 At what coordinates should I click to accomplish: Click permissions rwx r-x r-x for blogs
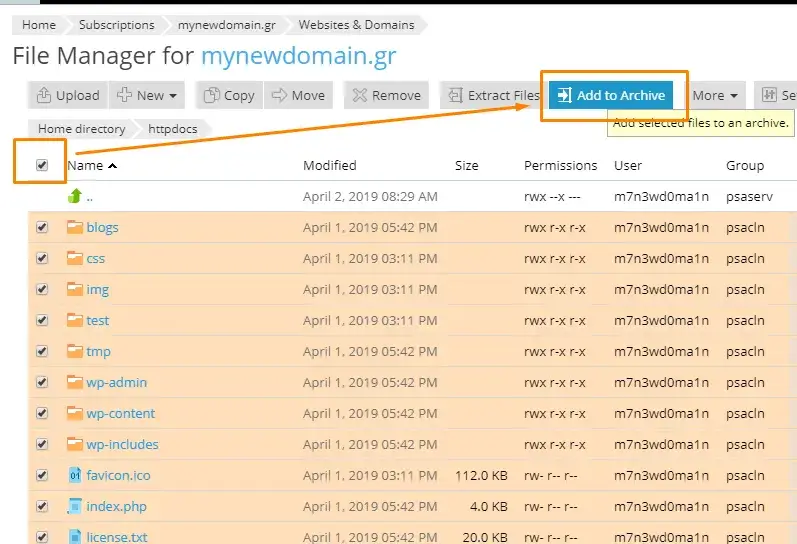point(555,227)
